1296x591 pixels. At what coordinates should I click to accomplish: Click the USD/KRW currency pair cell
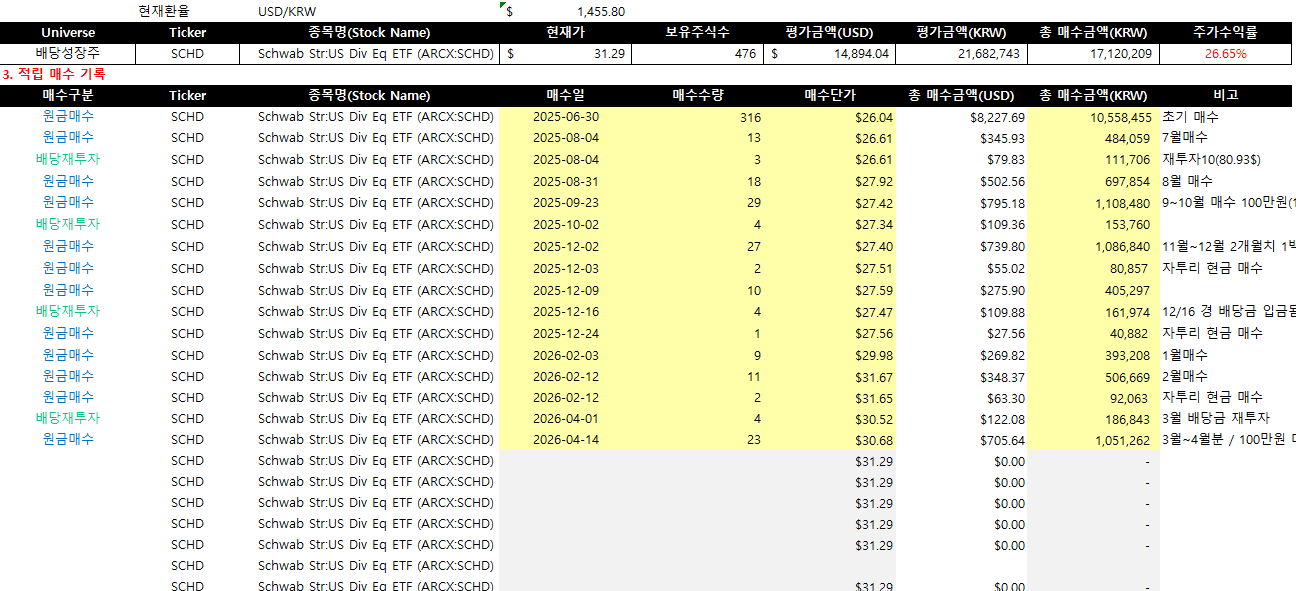[x=287, y=11]
